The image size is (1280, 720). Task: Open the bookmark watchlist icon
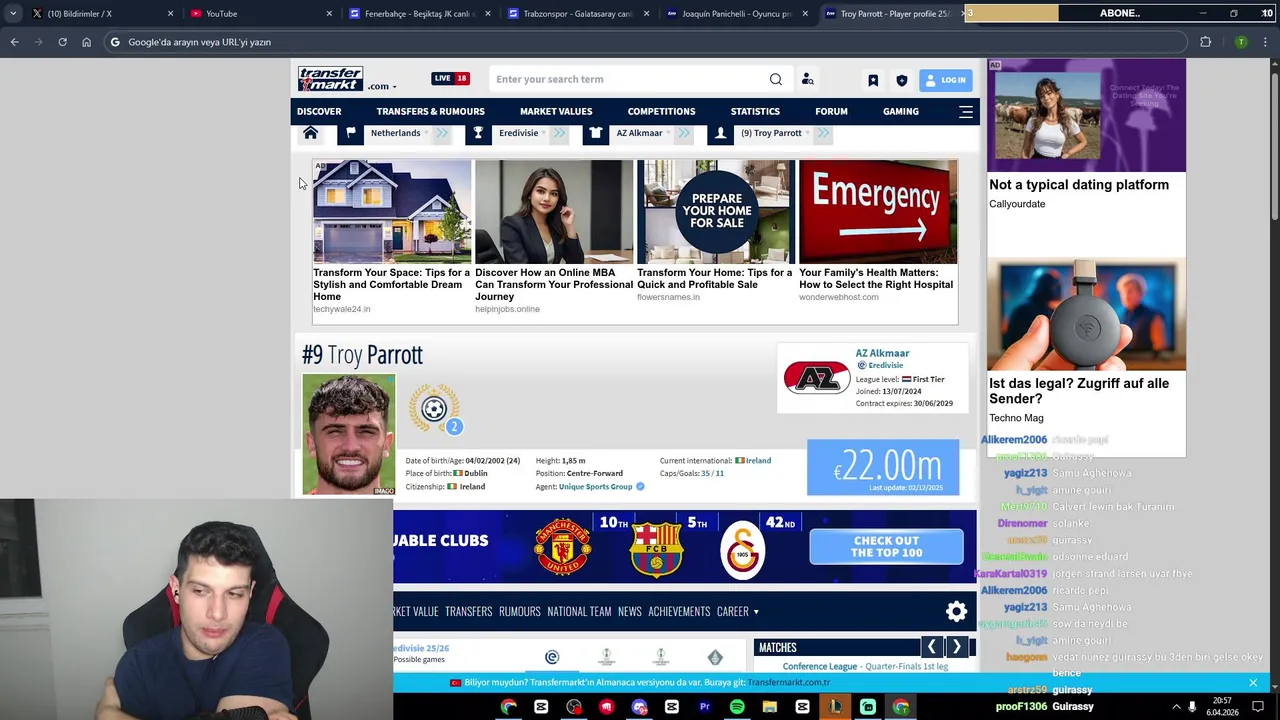click(x=873, y=80)
